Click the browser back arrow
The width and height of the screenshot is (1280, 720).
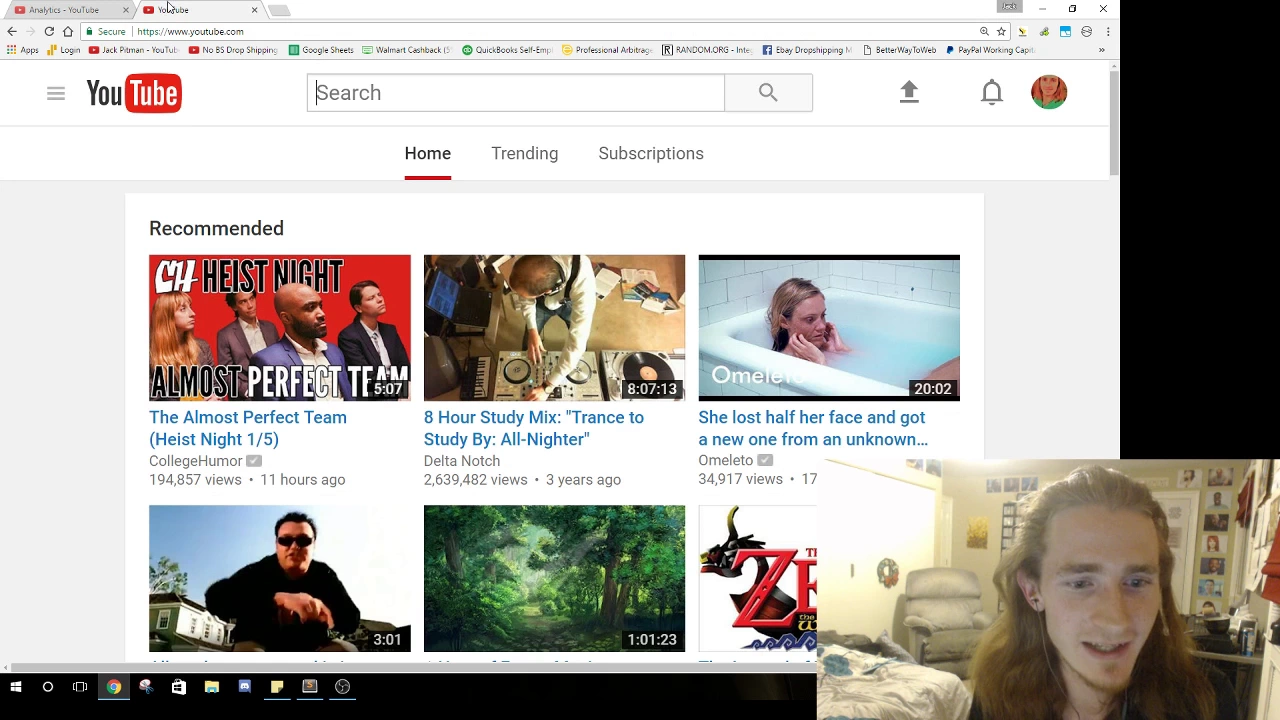tap(12, 31)
